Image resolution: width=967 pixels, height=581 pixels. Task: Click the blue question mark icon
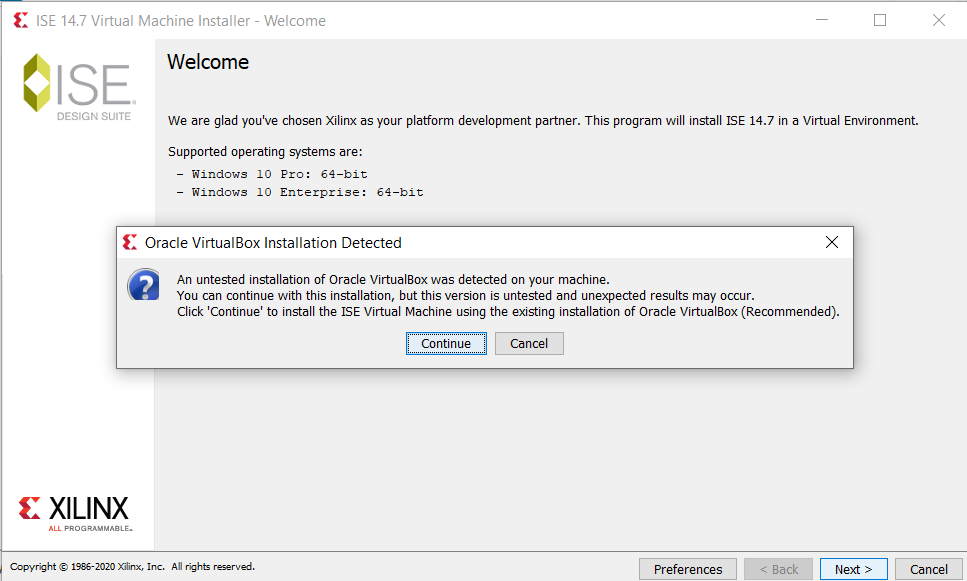tap(143, 286)
